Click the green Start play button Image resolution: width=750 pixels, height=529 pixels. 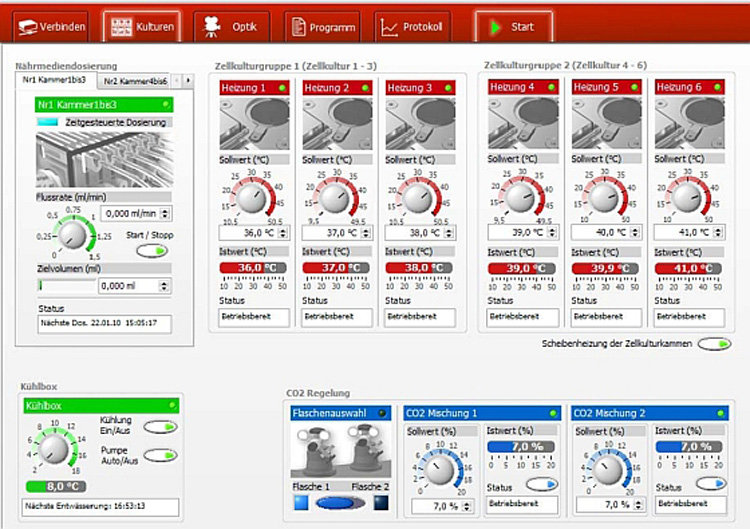pos(513,27)
